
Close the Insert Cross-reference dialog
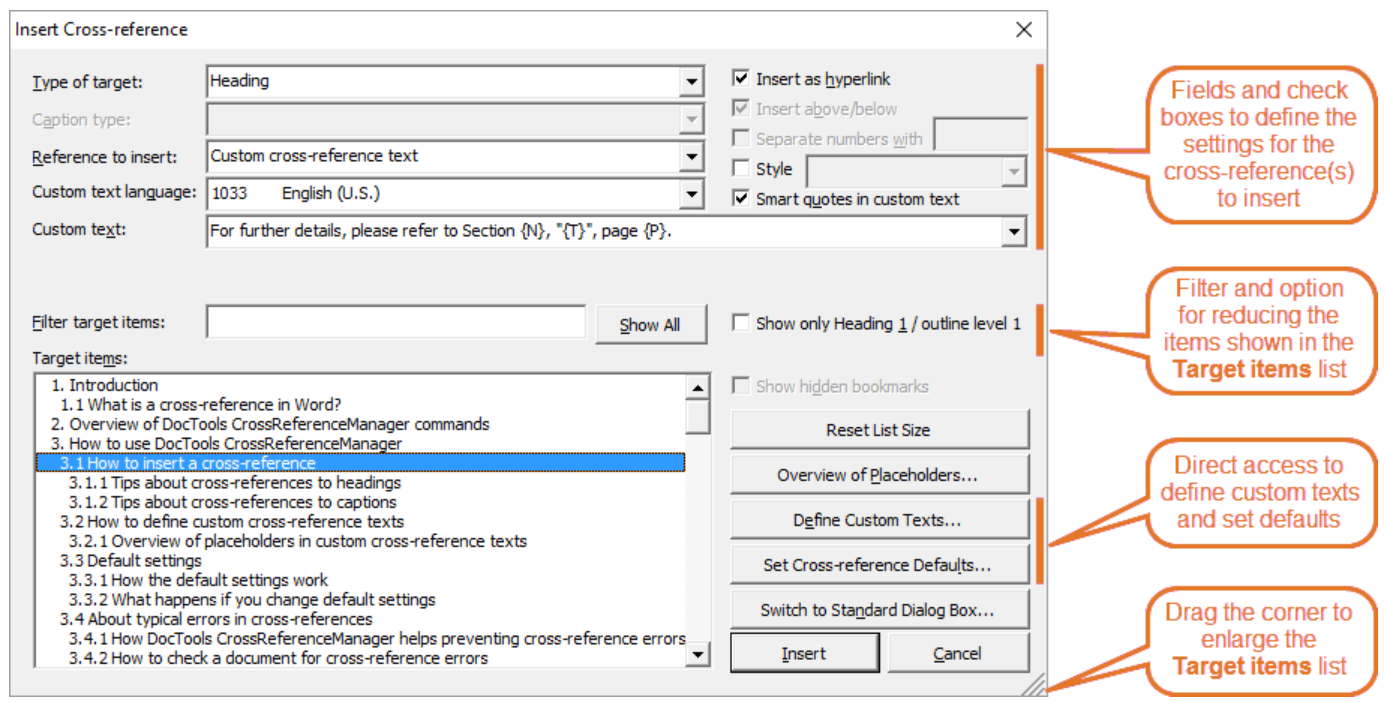click(1023, 30)
